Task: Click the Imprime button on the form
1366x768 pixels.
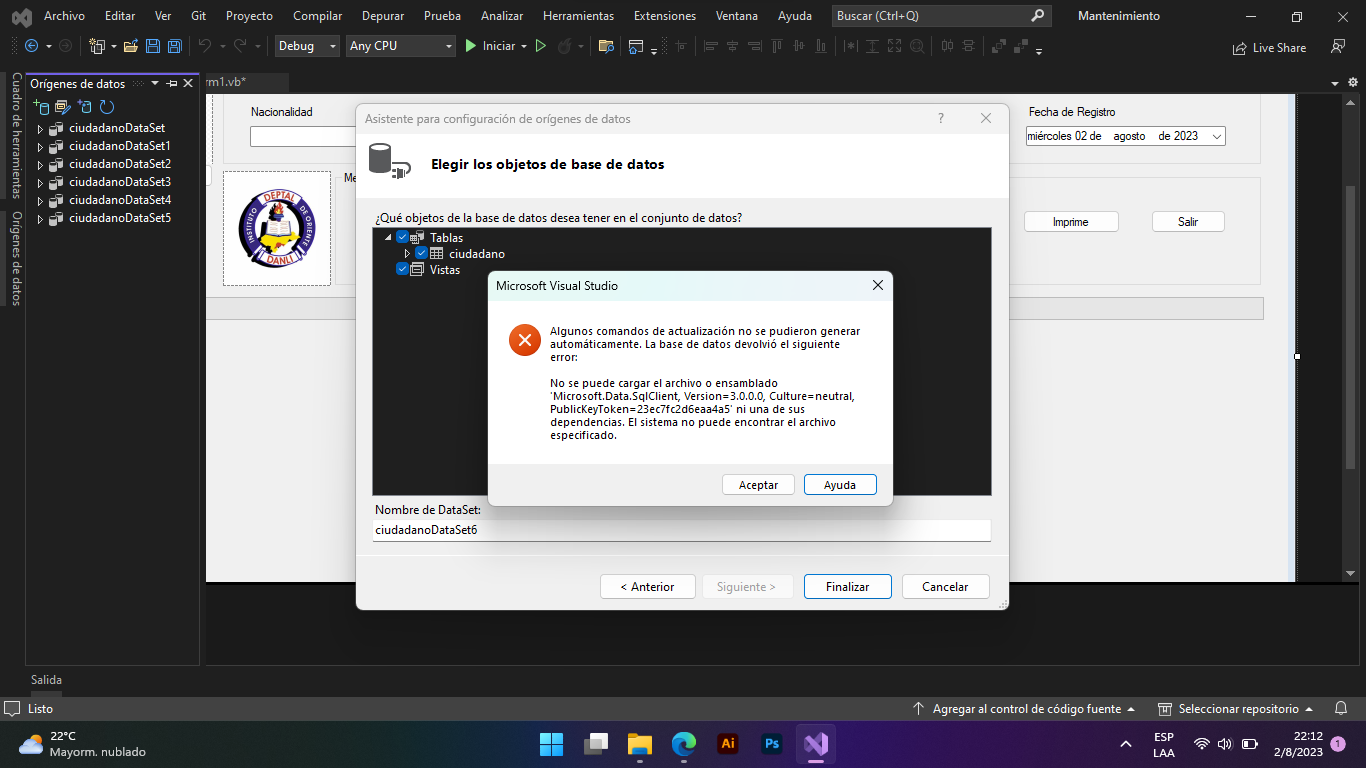Action: 1071,222
